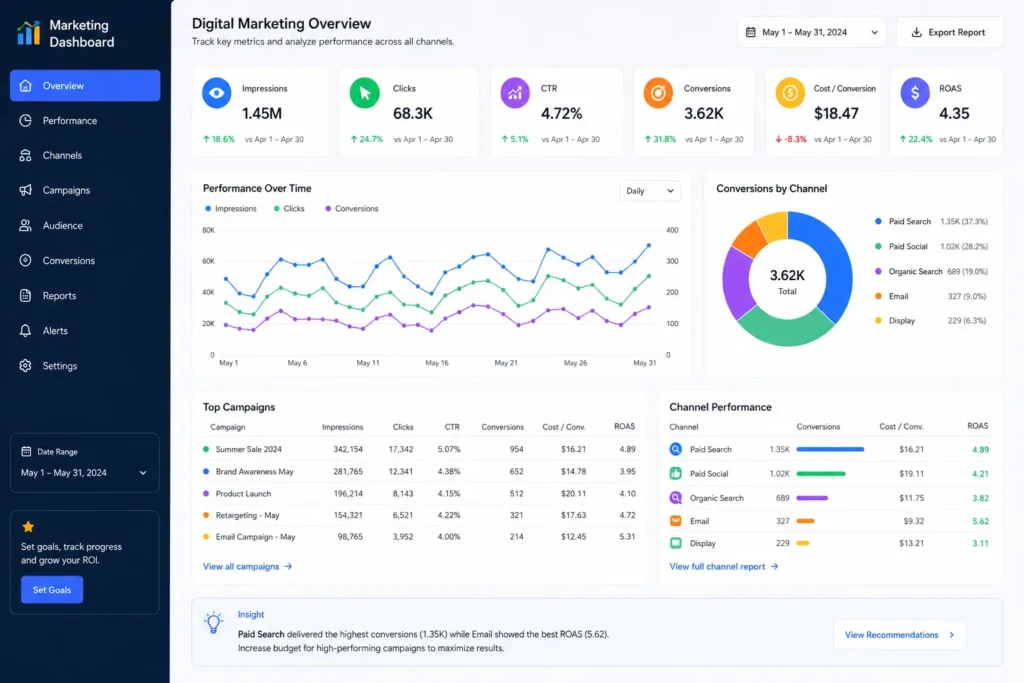Click the download icon on Export Report
This screenshot has height=683, width=1024.
tap(916, 32)
